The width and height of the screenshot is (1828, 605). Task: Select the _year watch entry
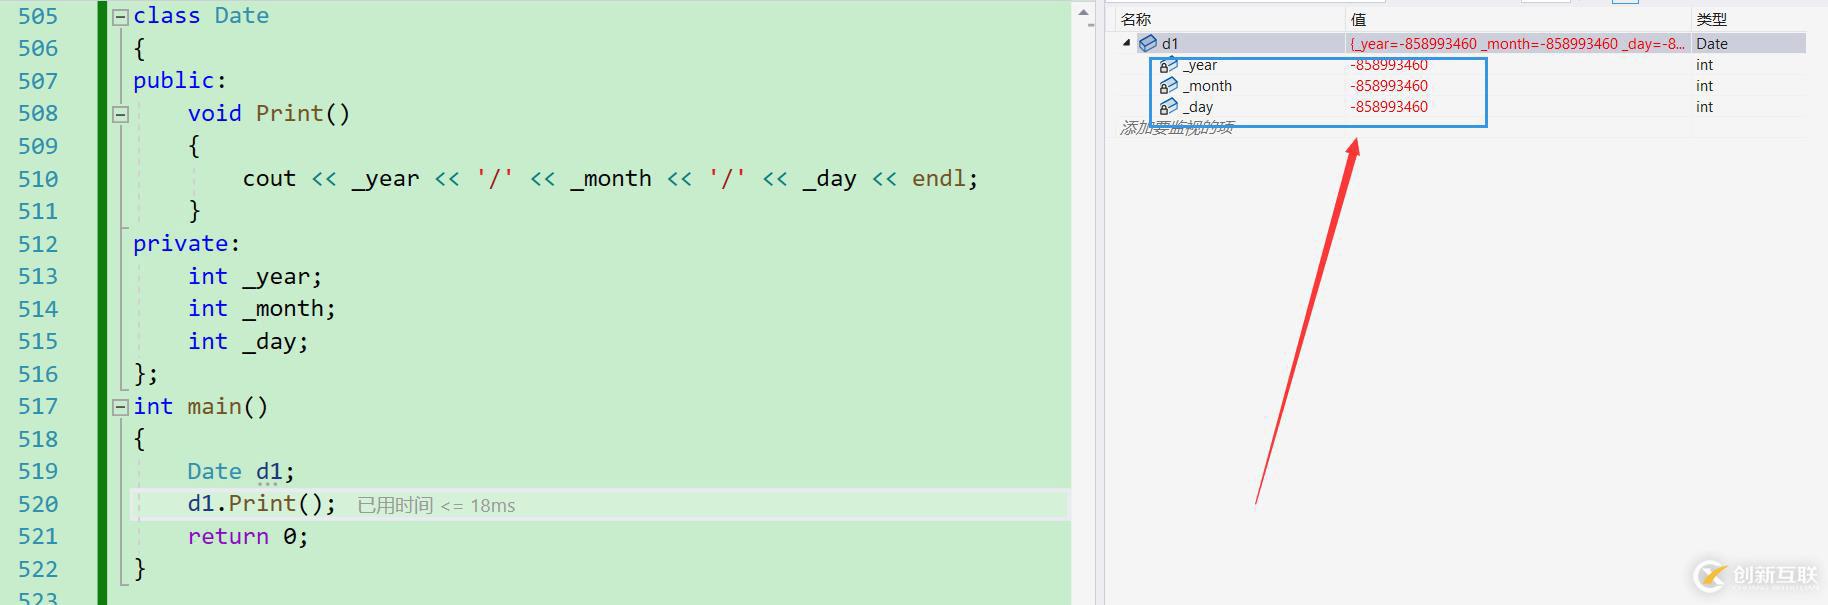click(x=1200, y=65)
